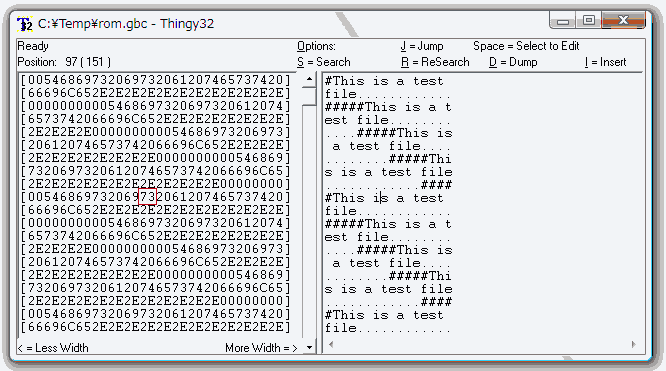Click the S = Search option
The height and width of the screenshot is (371, 666).
click(324, 62)
